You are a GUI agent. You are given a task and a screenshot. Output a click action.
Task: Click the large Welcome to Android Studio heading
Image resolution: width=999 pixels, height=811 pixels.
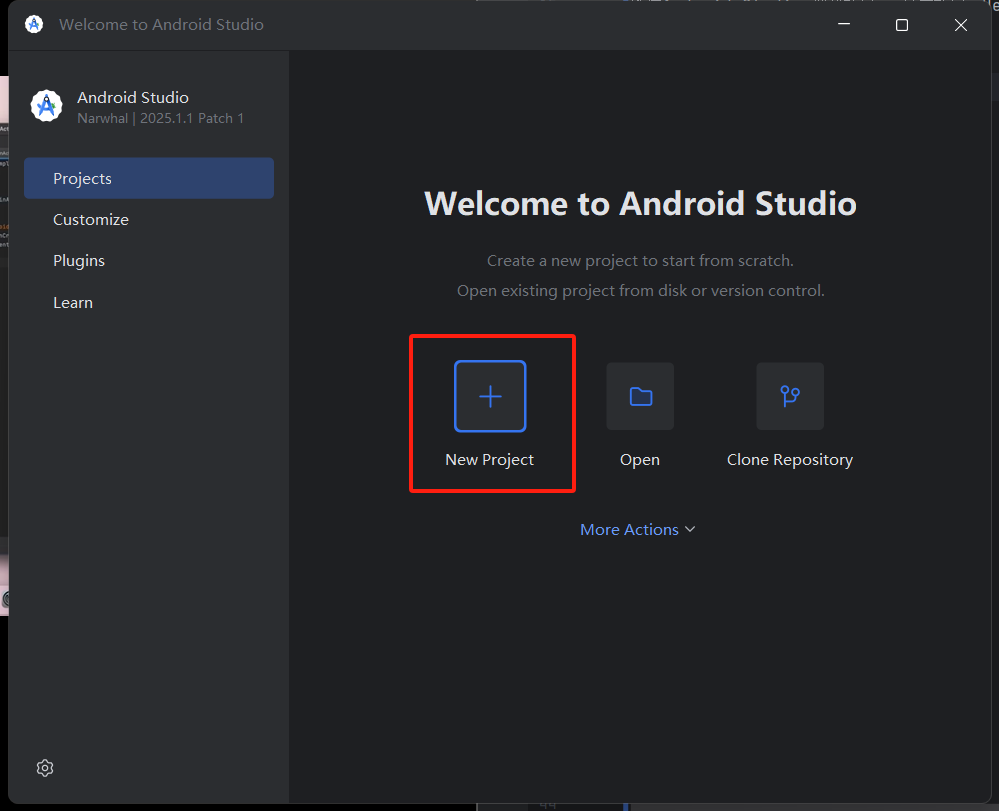(x=640, y=203)
